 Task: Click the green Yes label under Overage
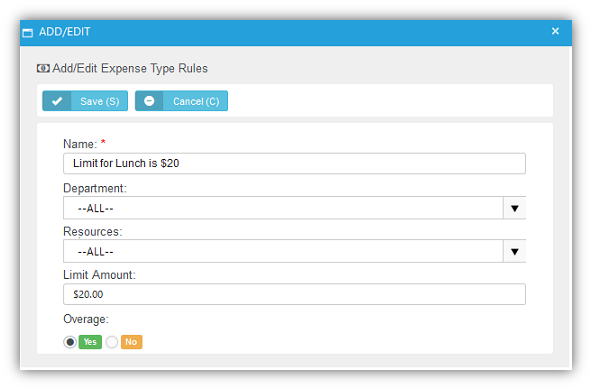click(90, 342)
